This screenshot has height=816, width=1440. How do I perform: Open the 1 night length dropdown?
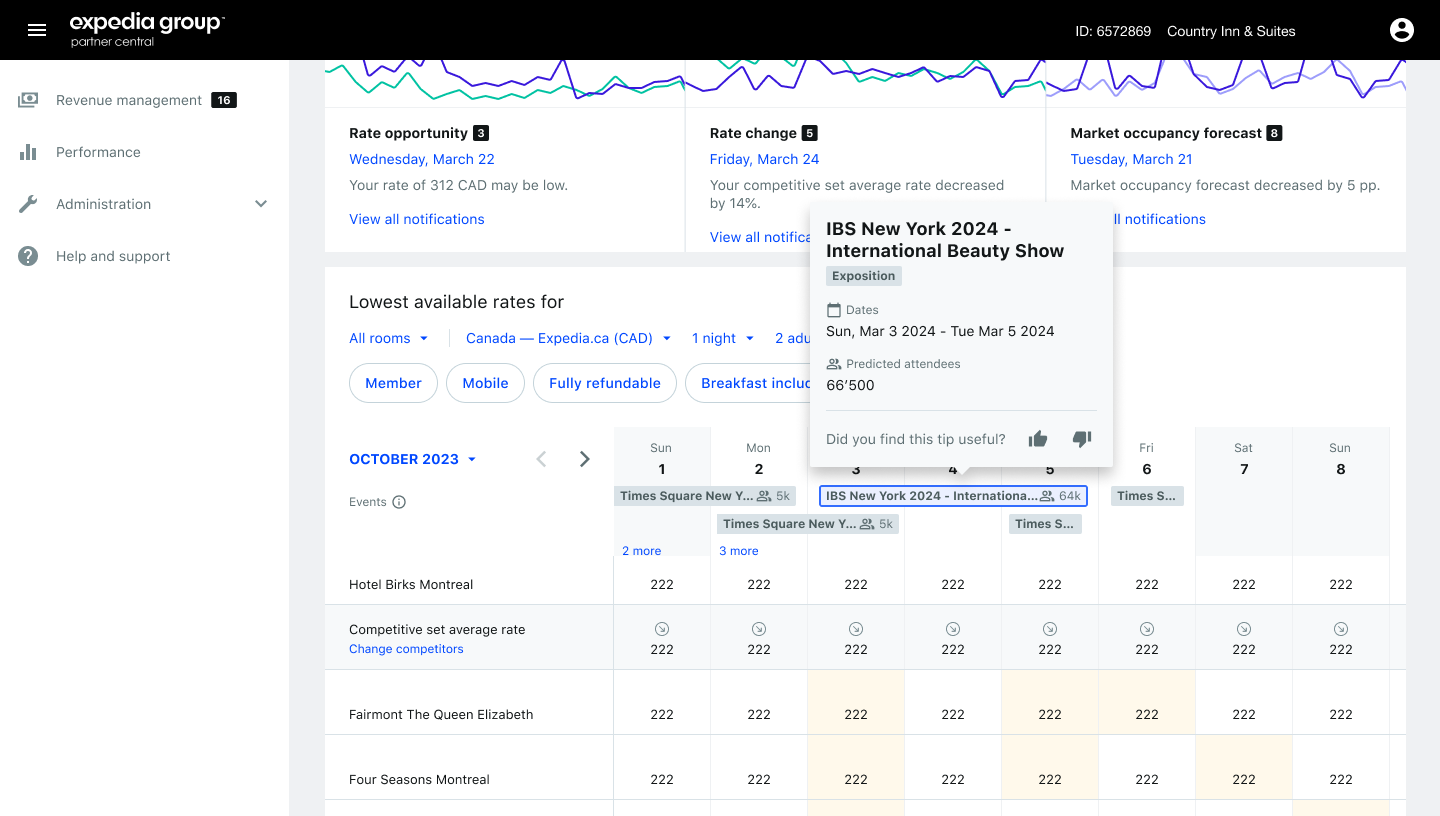point(723,338)
